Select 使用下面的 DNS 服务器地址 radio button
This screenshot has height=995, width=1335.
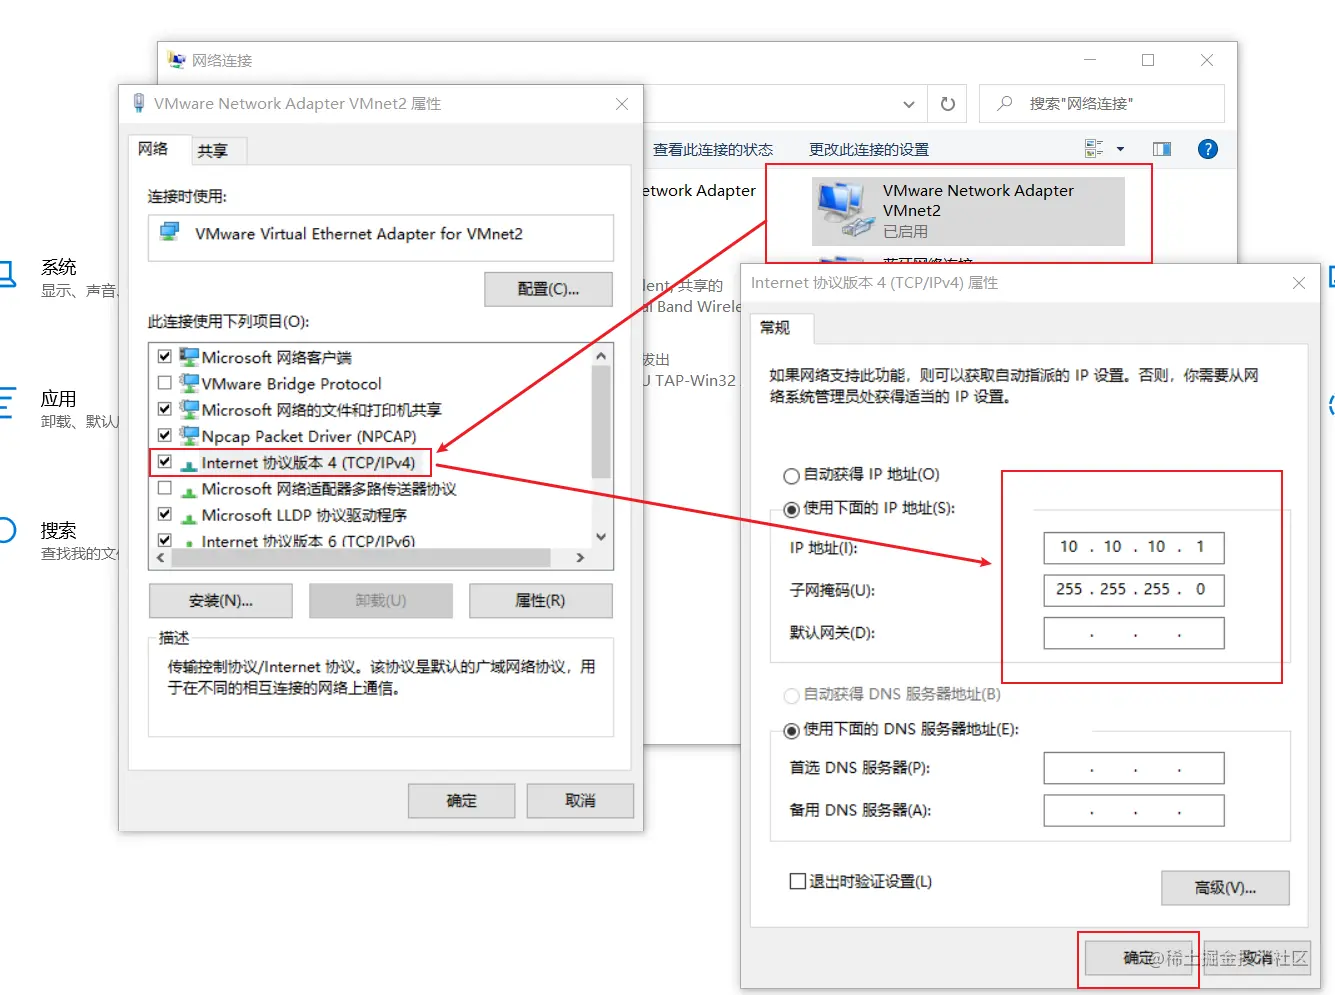click(x=791, y=731)
